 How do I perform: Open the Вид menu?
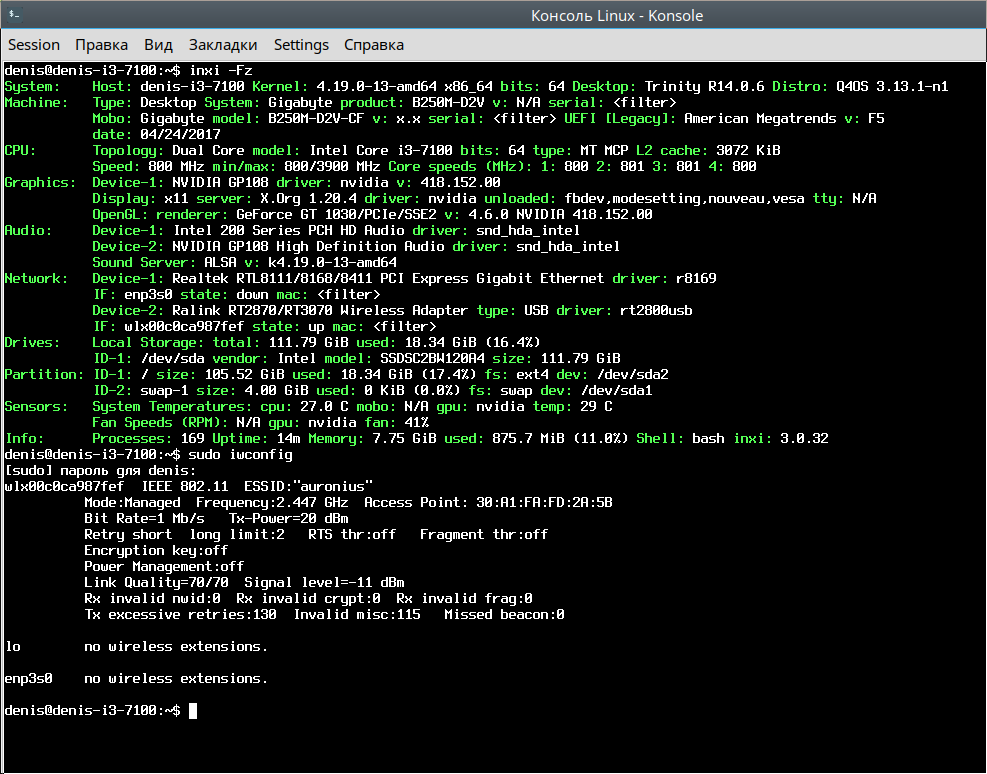pos(158,45)
